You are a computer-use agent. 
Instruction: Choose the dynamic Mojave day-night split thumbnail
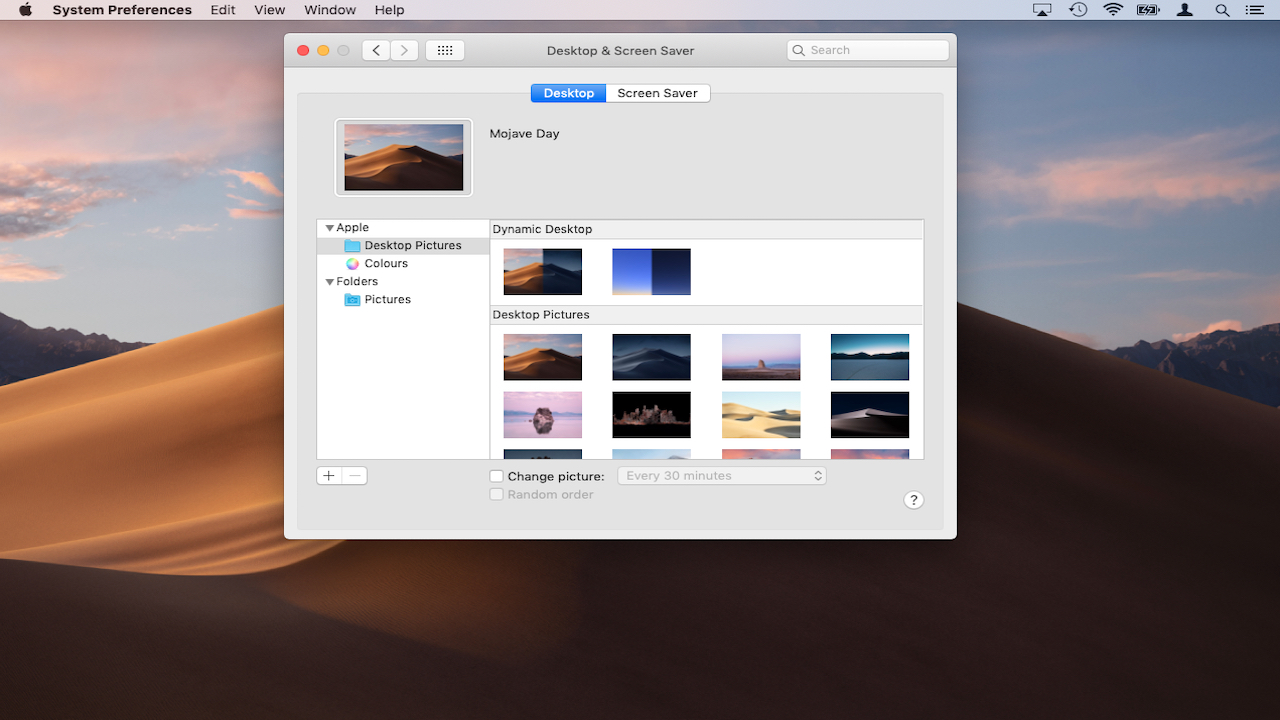[543, 272]
